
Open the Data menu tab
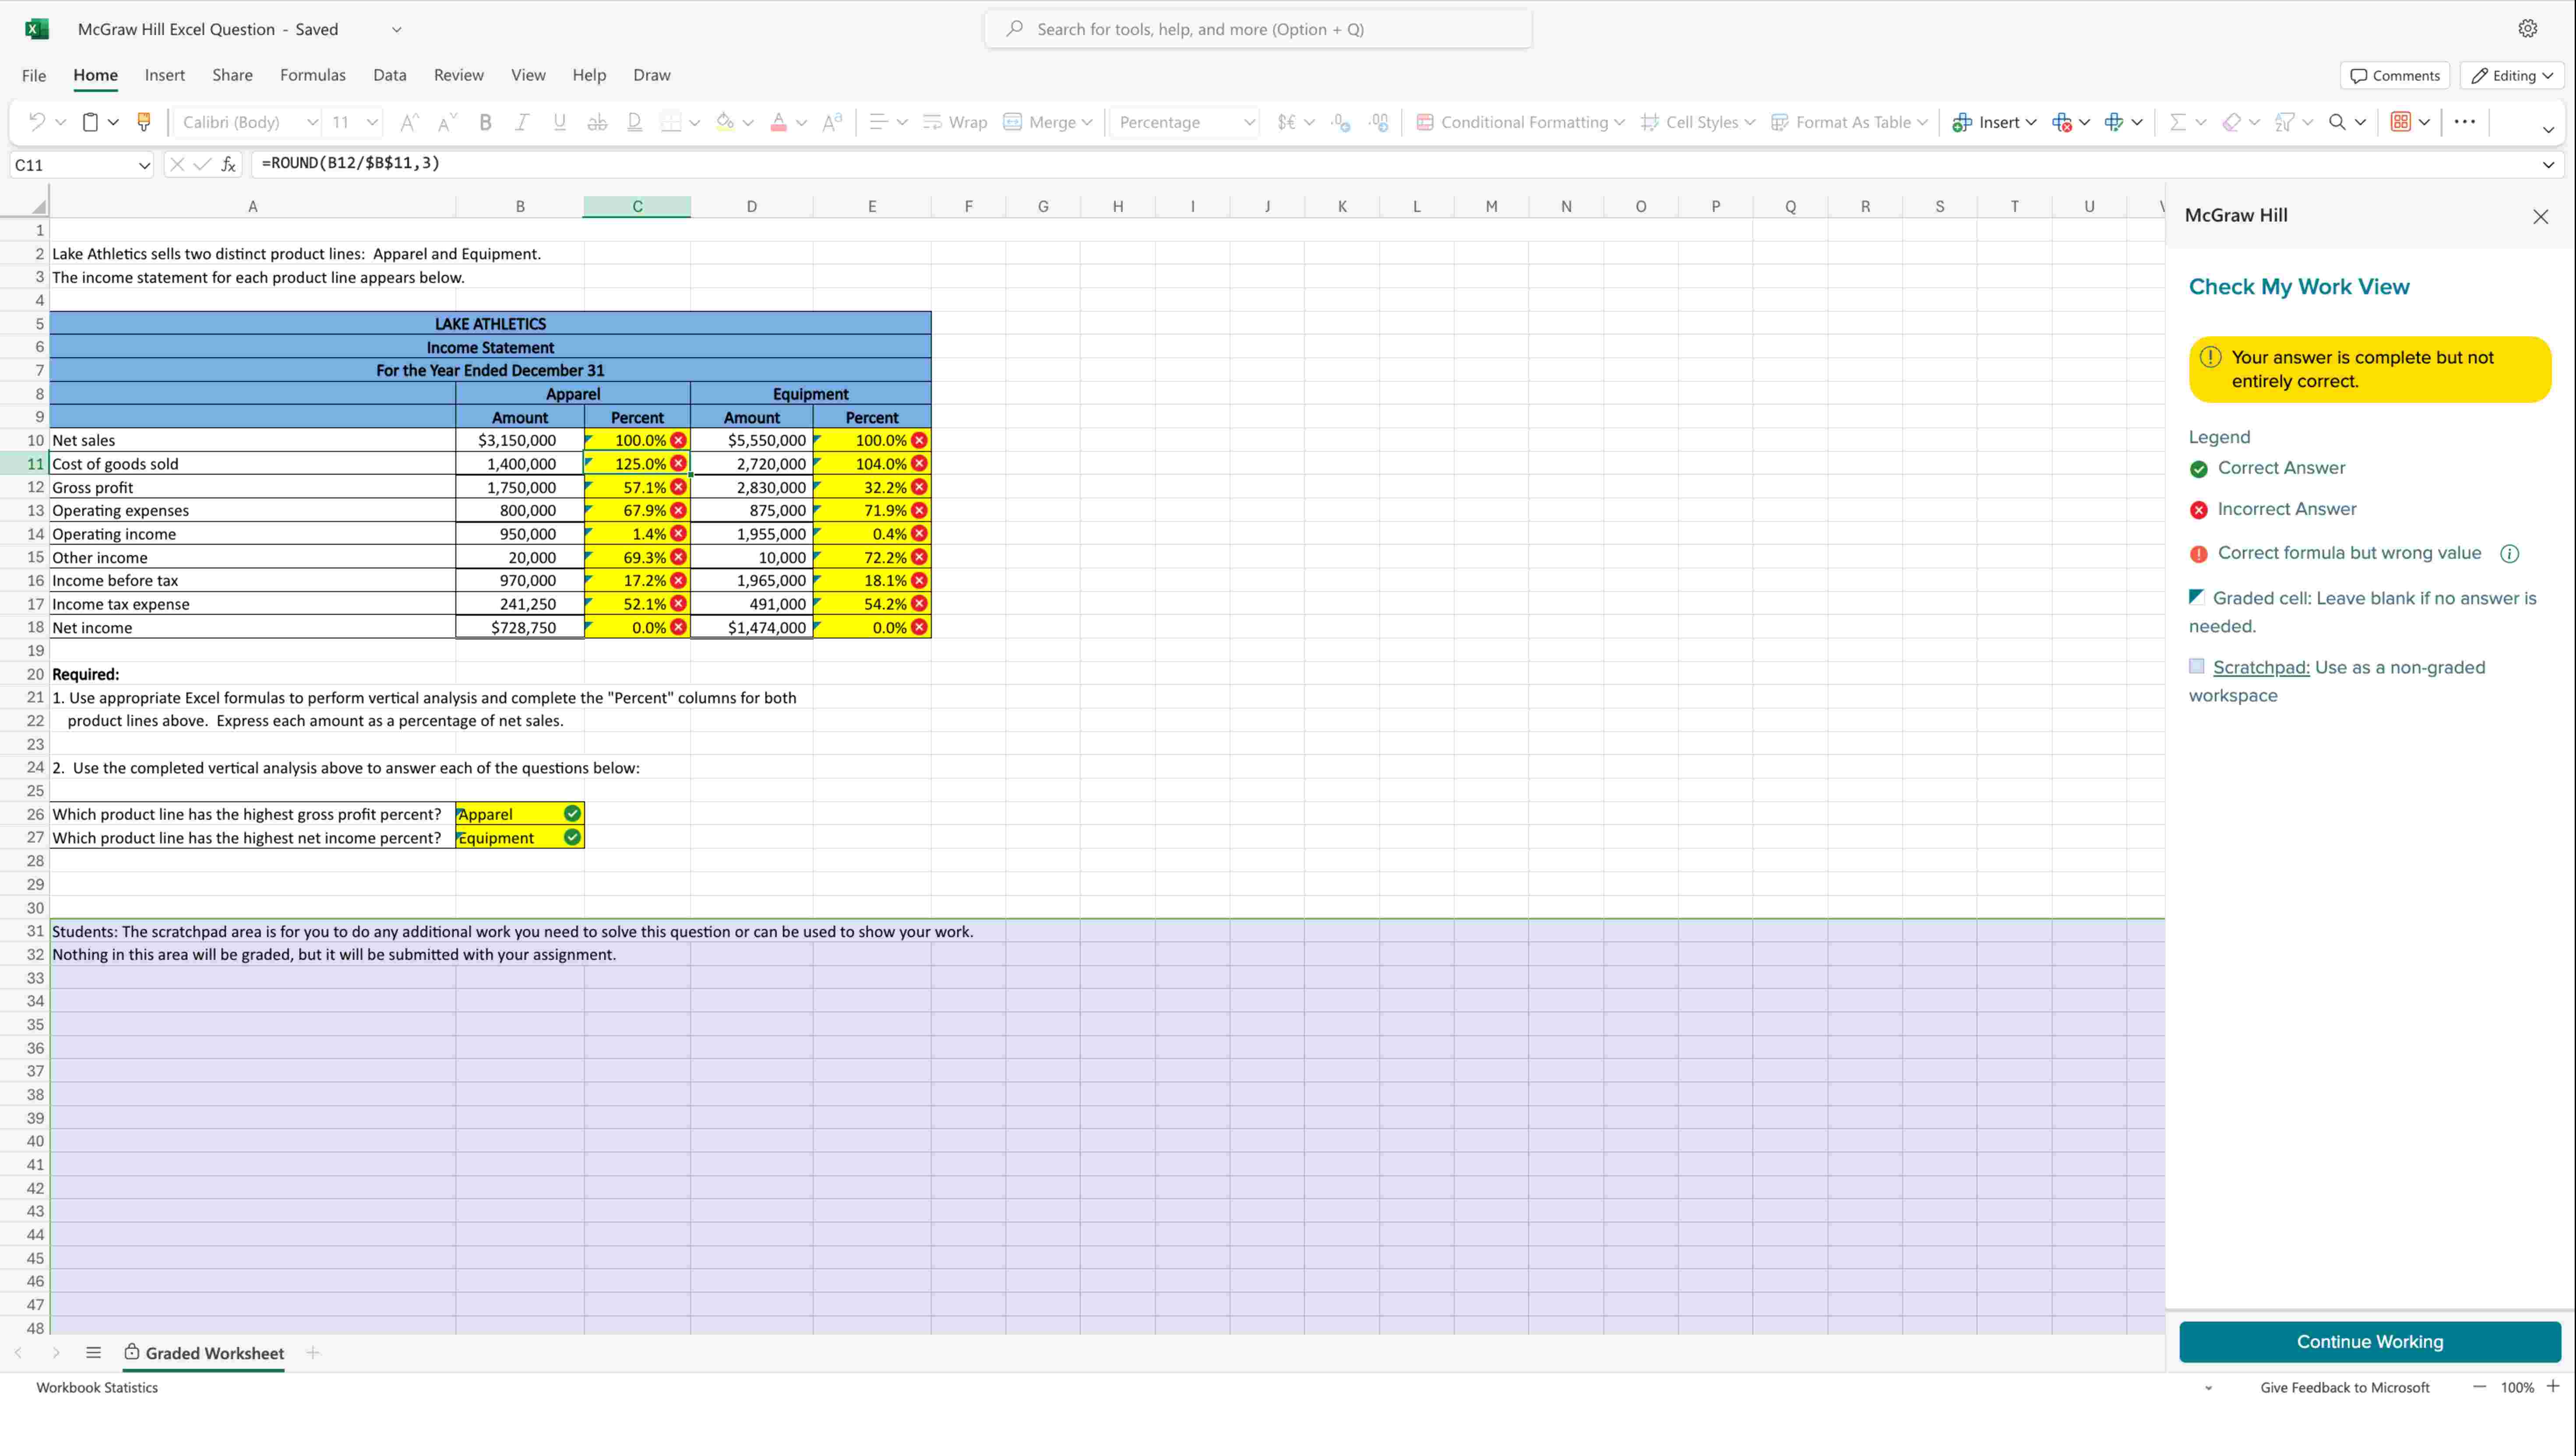tap(390, 75)
